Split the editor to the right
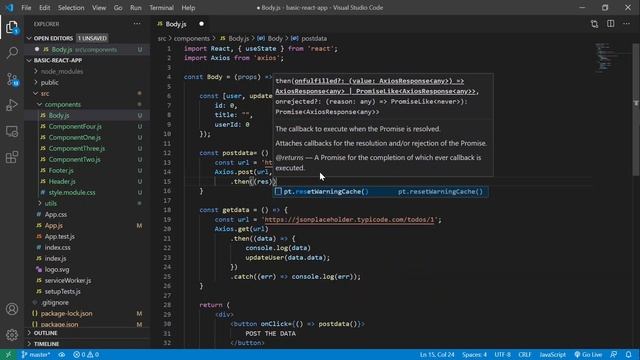 [611, 24]
